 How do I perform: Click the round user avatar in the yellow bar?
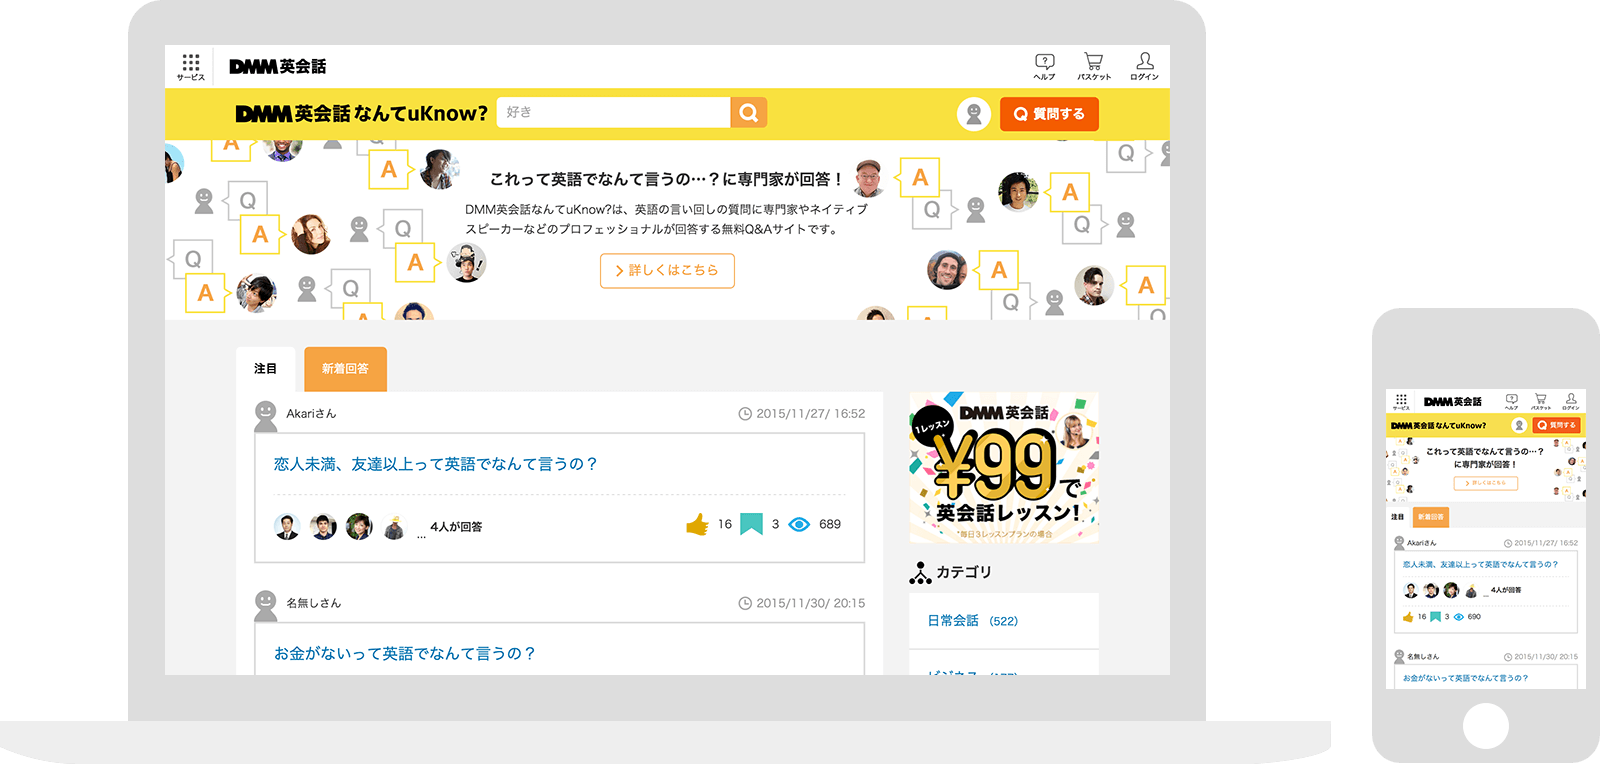pos(974,114)
